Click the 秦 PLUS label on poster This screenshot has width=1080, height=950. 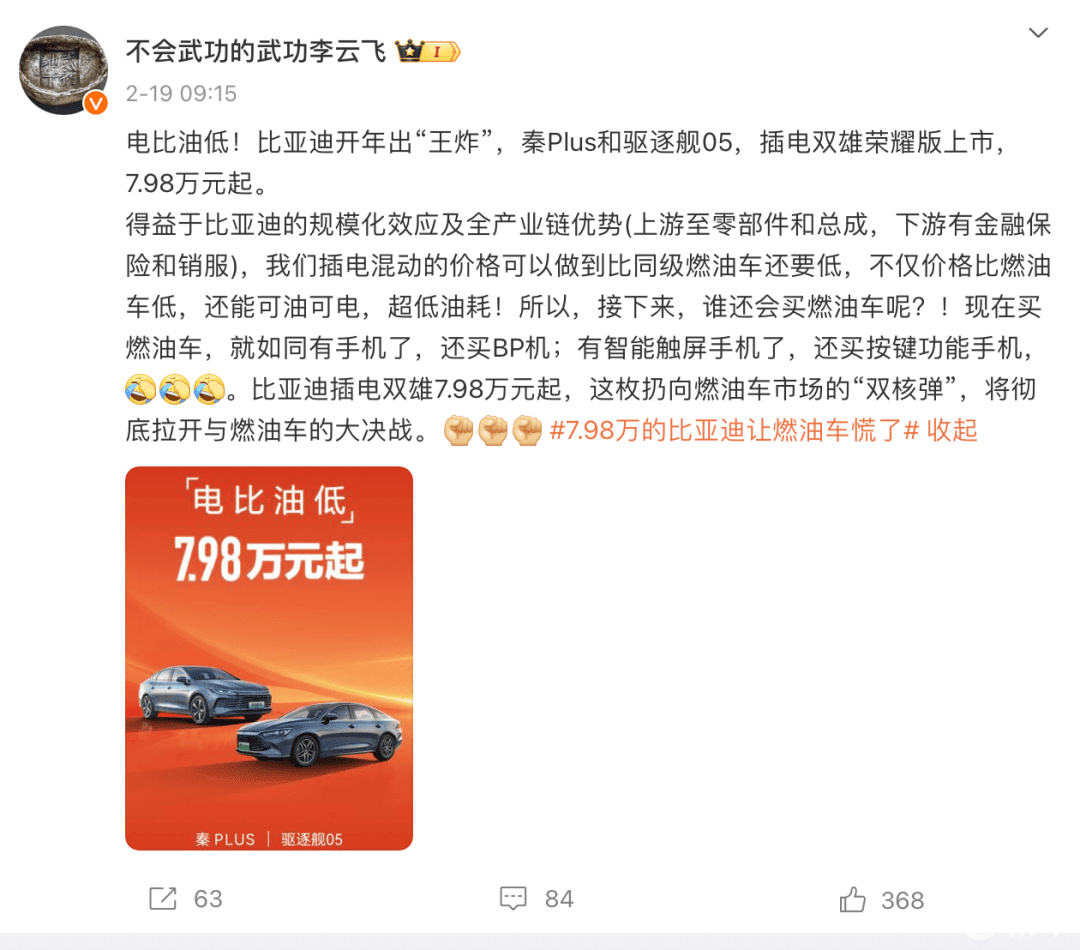click(225, 839)
